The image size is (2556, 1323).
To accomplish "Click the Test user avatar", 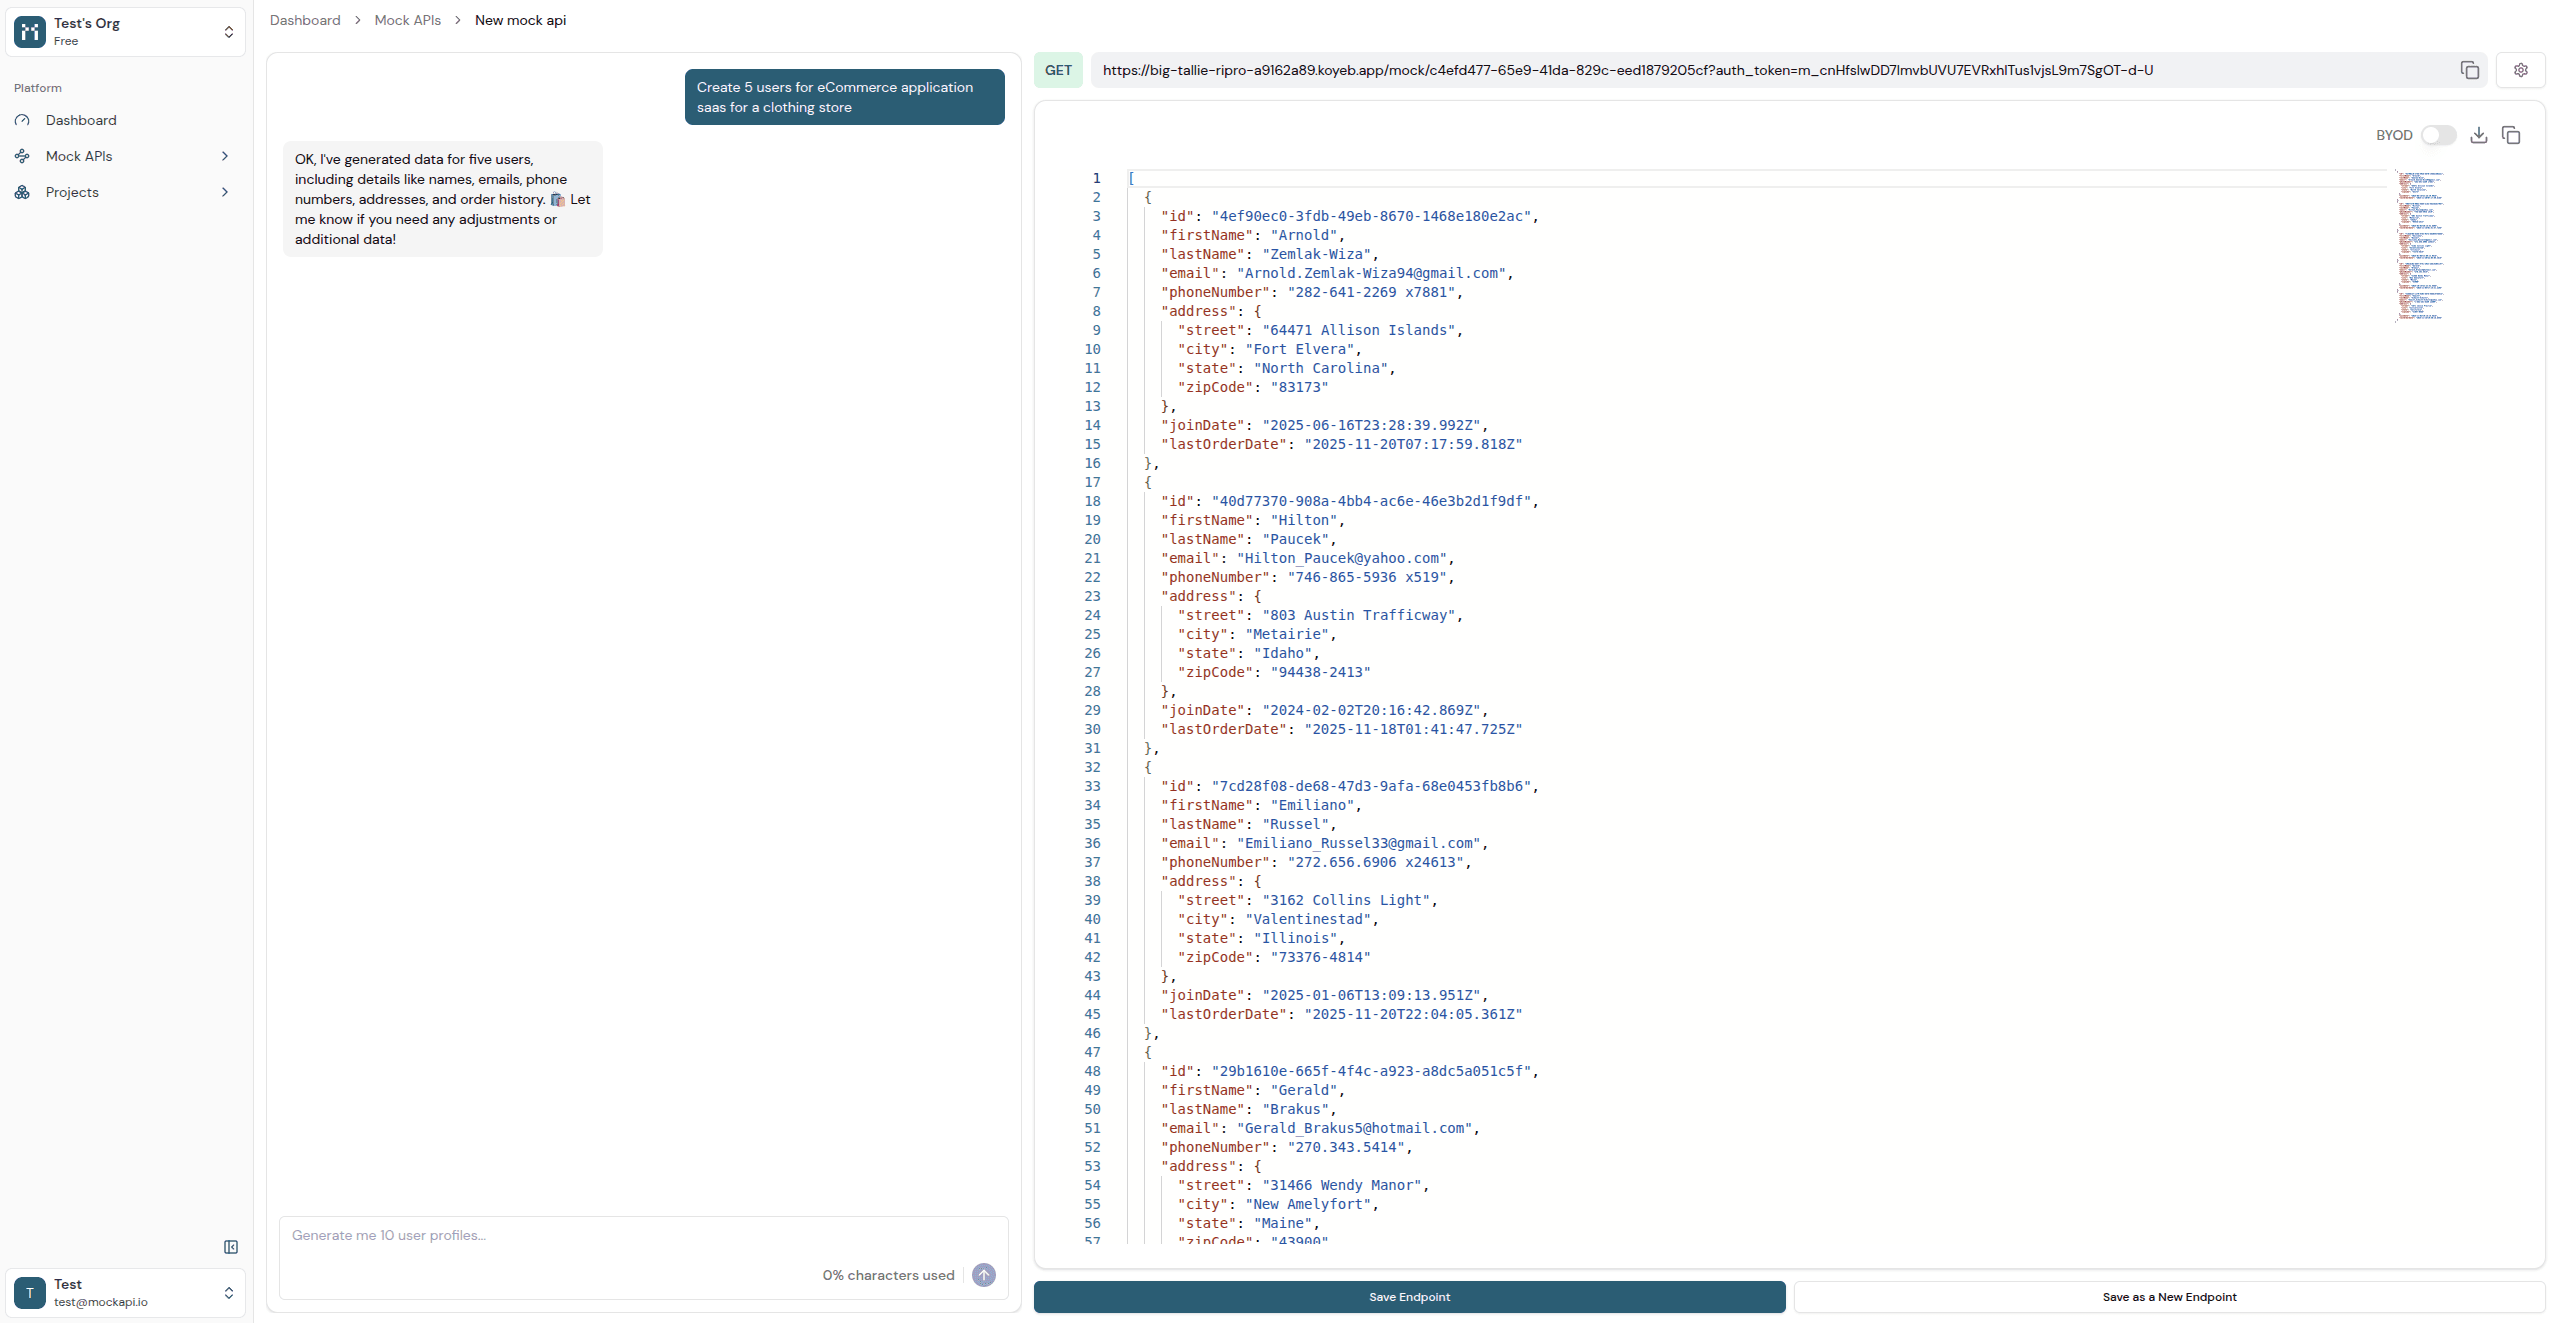I will 29,1292.
